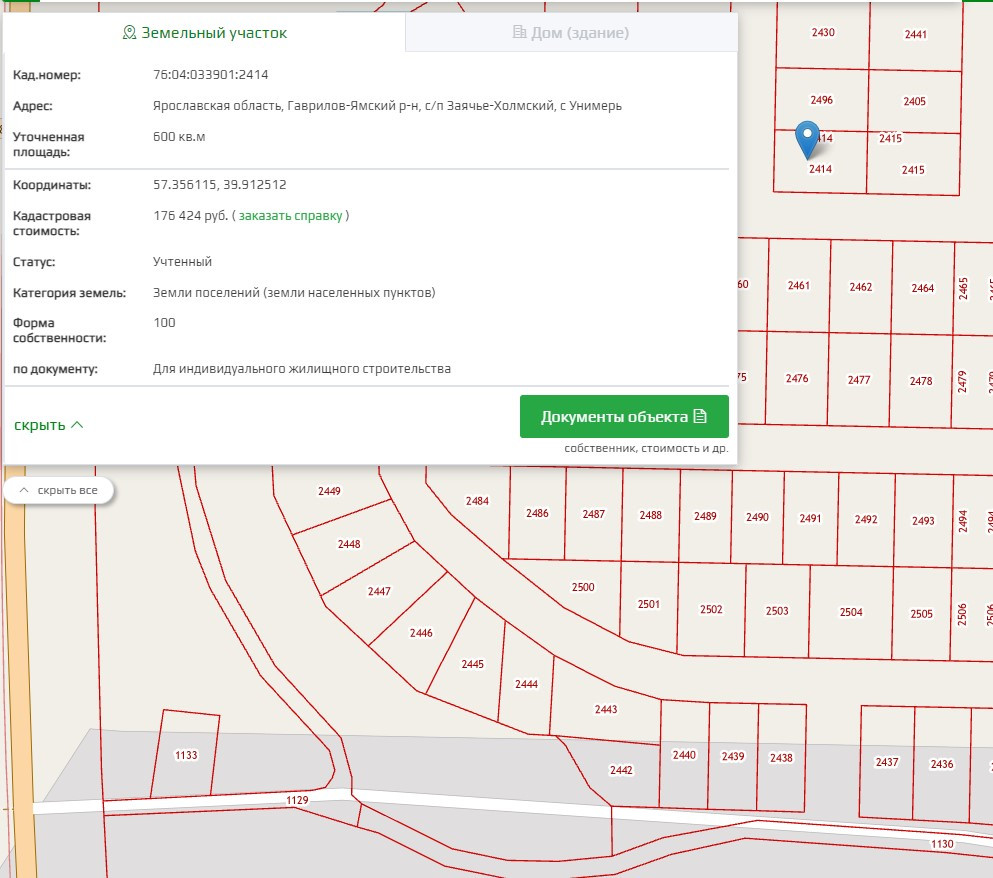Switch to the Земельный участок tab
The image size is (993, 878).
pyautogui.click(x=204, y=33)
